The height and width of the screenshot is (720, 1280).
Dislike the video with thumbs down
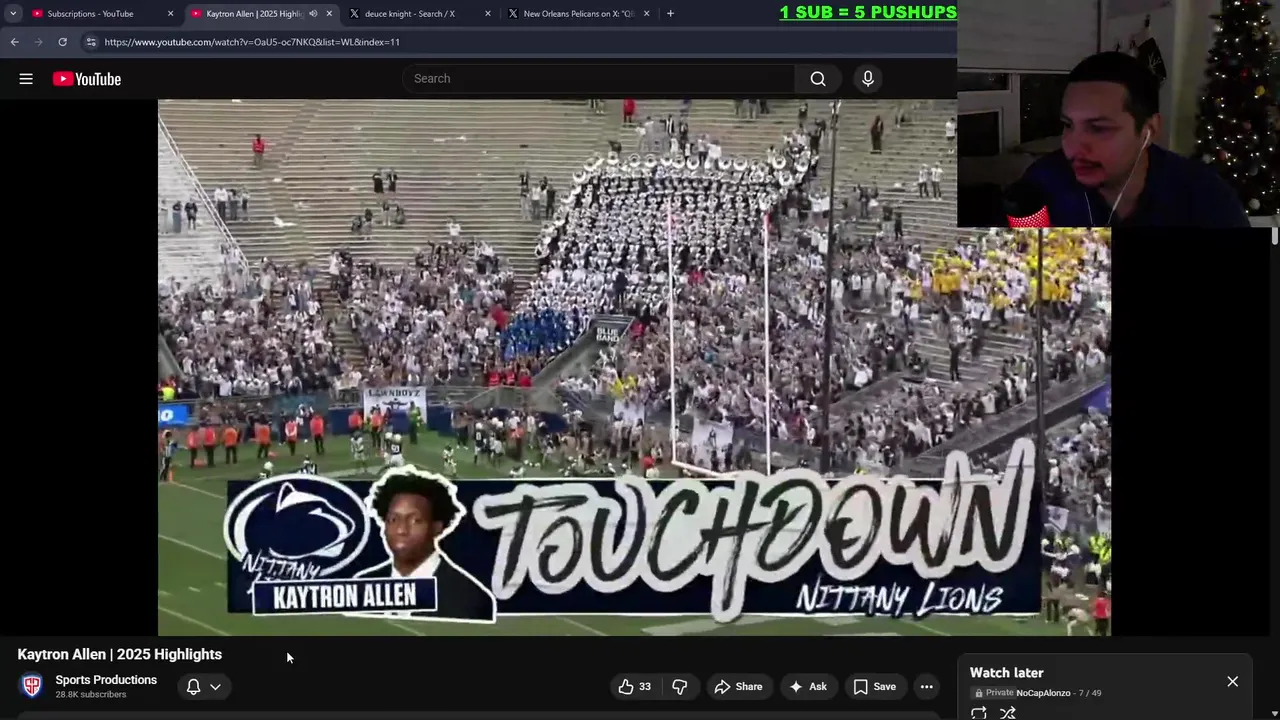[680, 686]
